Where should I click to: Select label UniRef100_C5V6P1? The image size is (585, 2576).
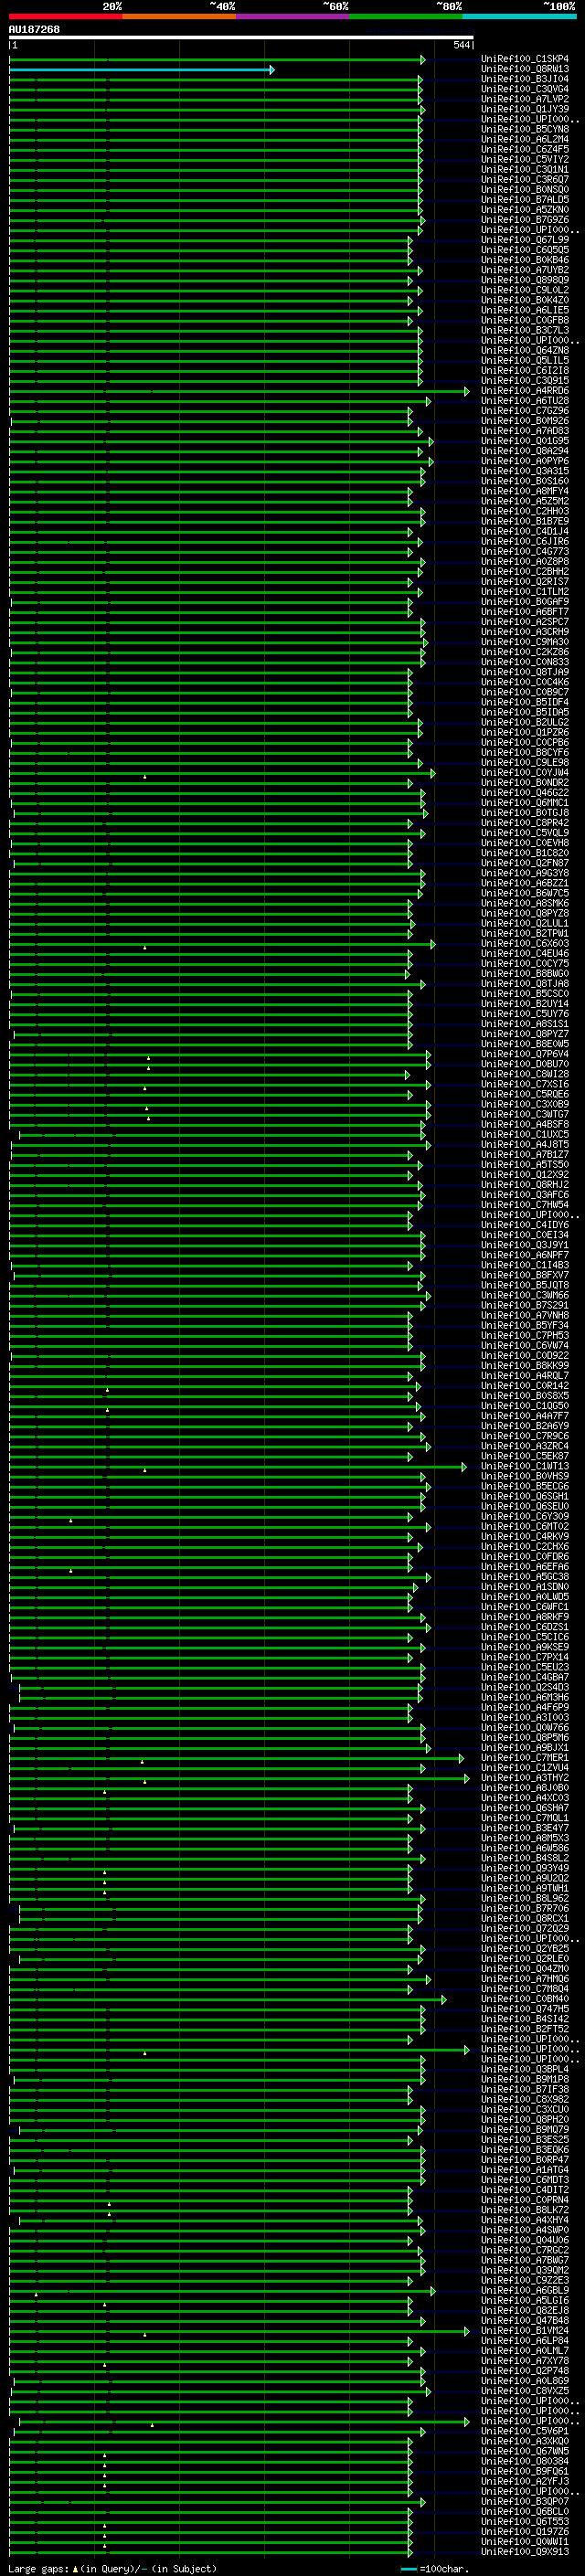pos(525,2431)
